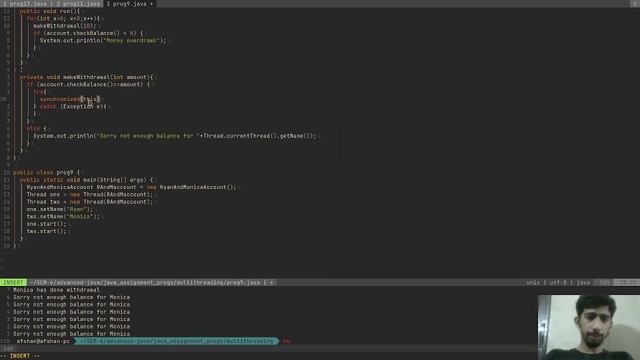
Task: Click the utf-8 encoding indicator
Action: (558, 282)
